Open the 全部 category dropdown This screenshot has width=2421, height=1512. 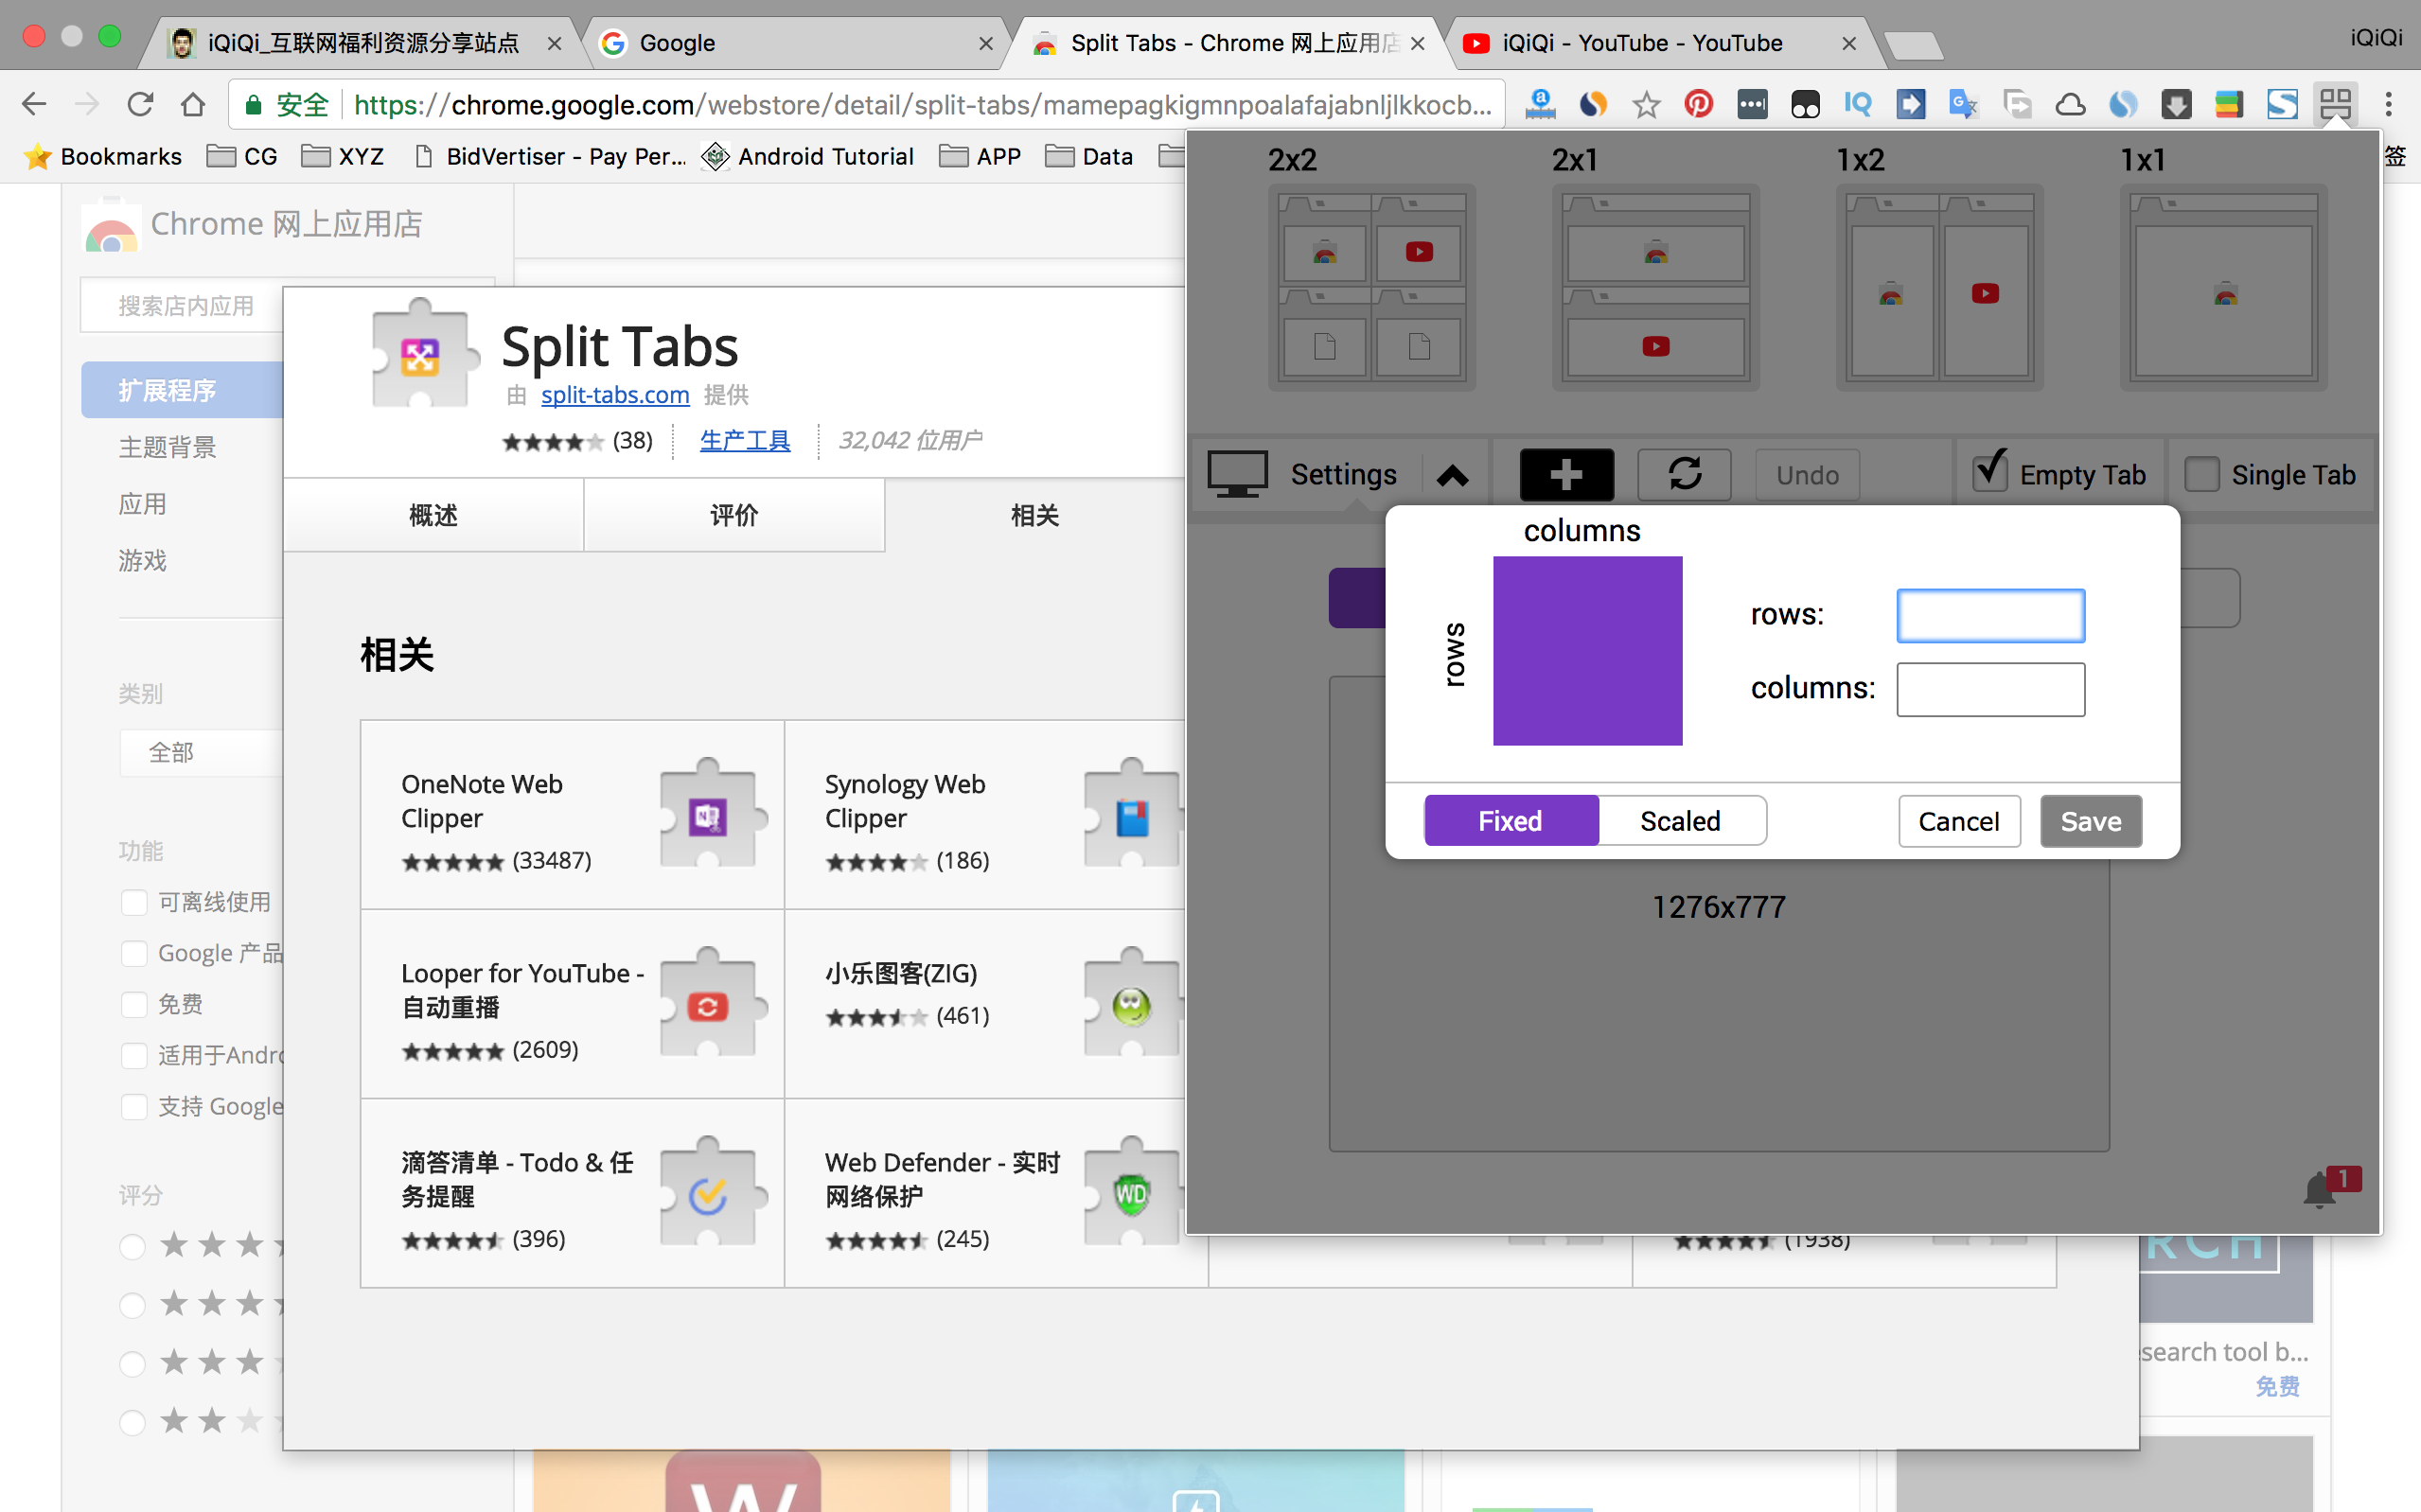point(201,752)
